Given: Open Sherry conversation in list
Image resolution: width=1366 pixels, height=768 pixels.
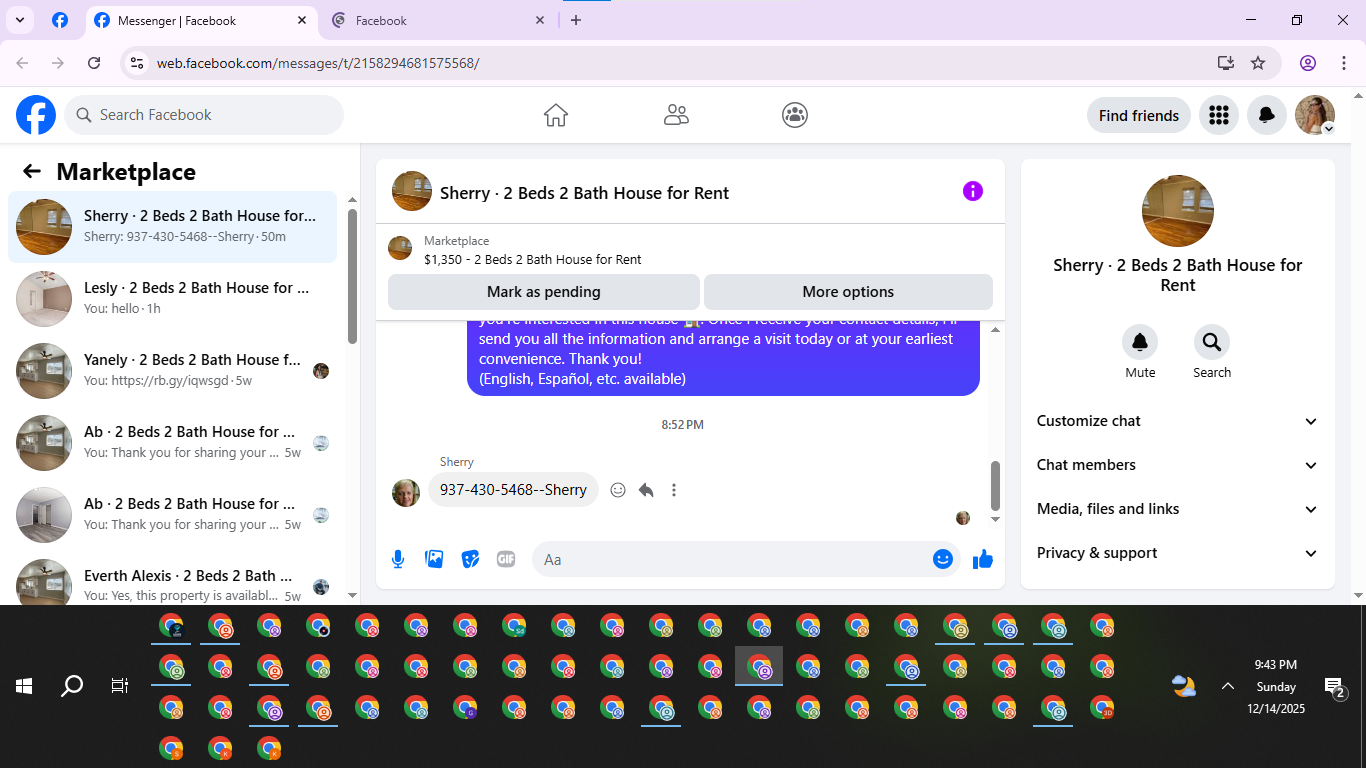Looking at the screenshot, I should (x=173, y=227).
